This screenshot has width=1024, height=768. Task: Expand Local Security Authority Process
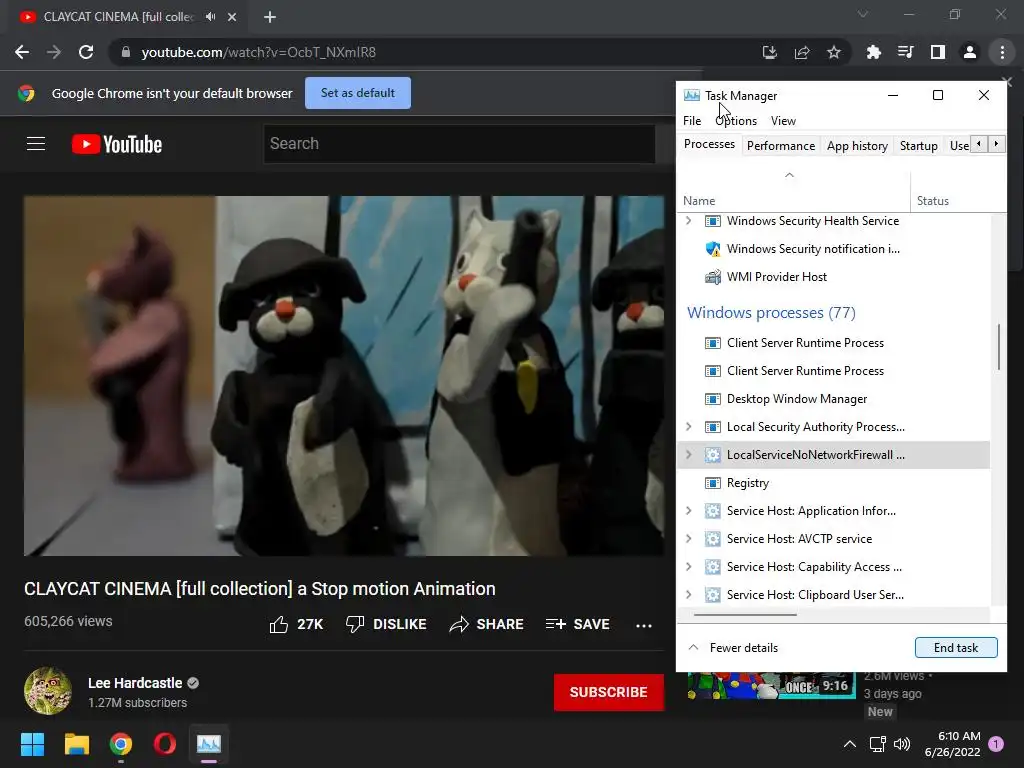tap(688, 426)
